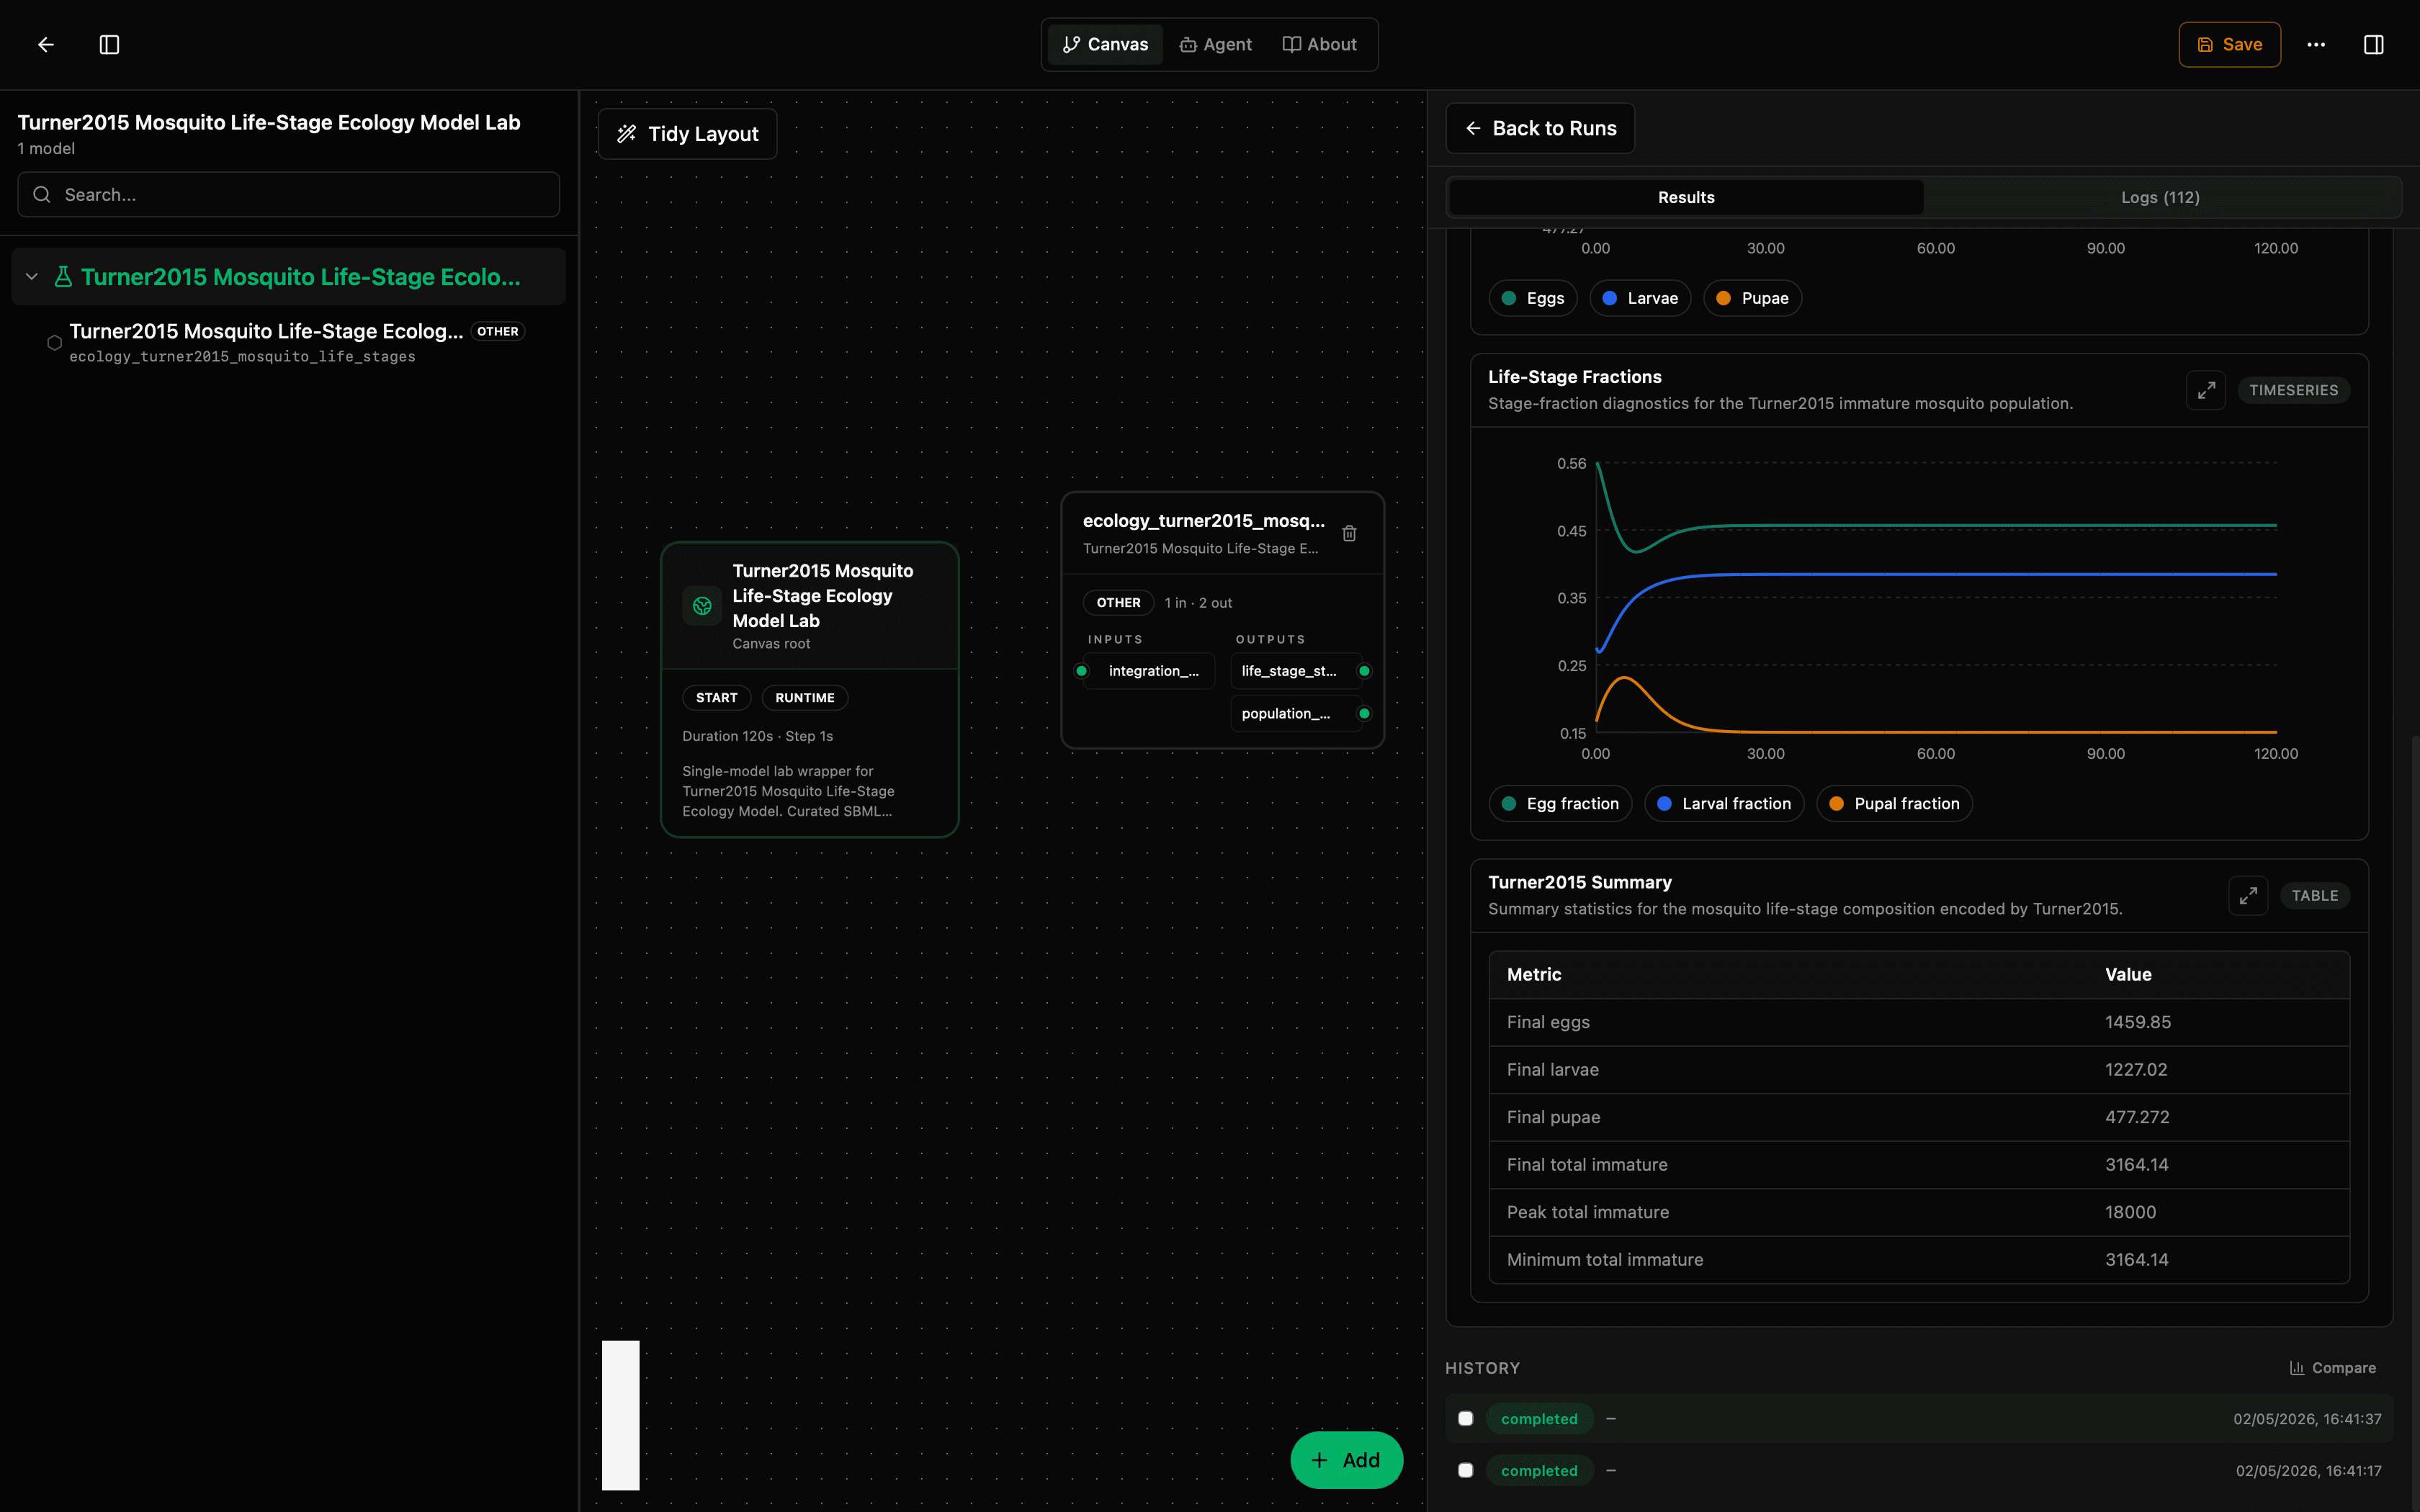Toggle the Pupal fraction legend
2420x1512 pixels.
(1894, 803)
